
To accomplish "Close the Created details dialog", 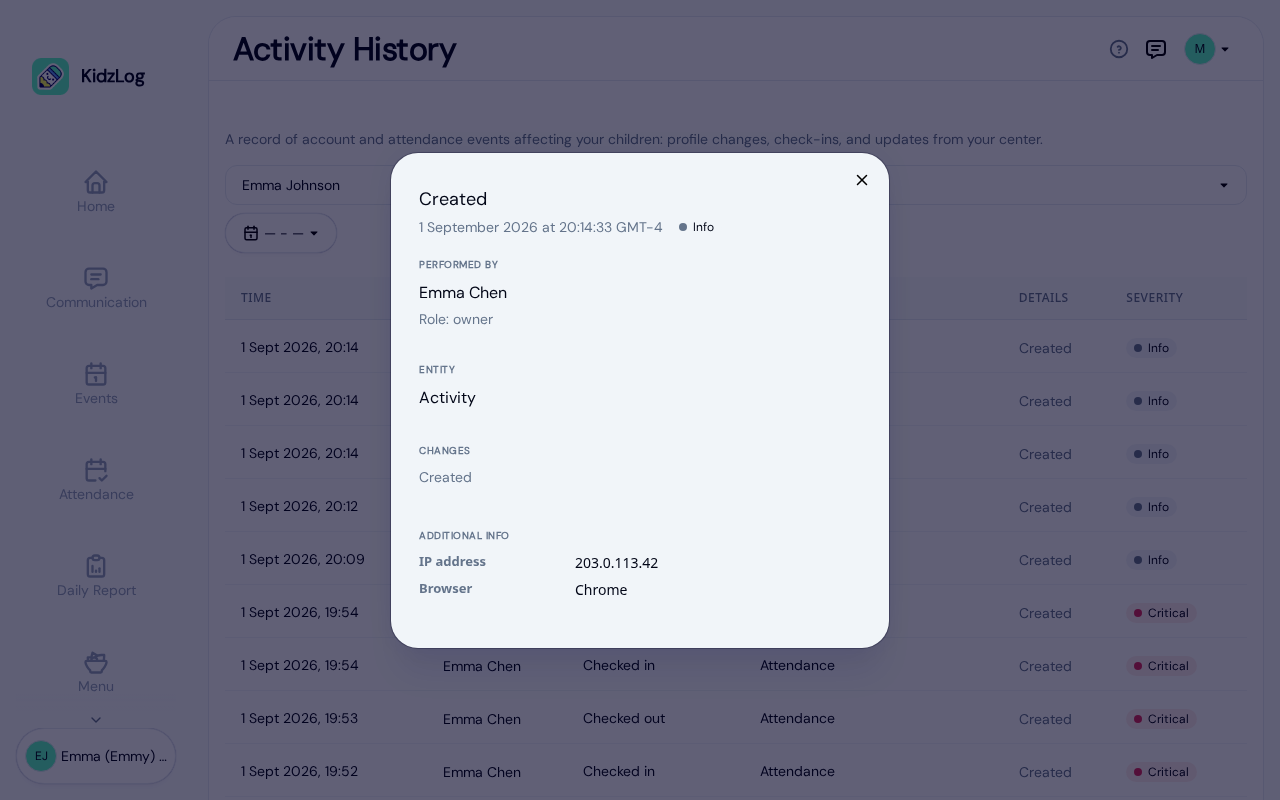I will click(x=862, y=180).
